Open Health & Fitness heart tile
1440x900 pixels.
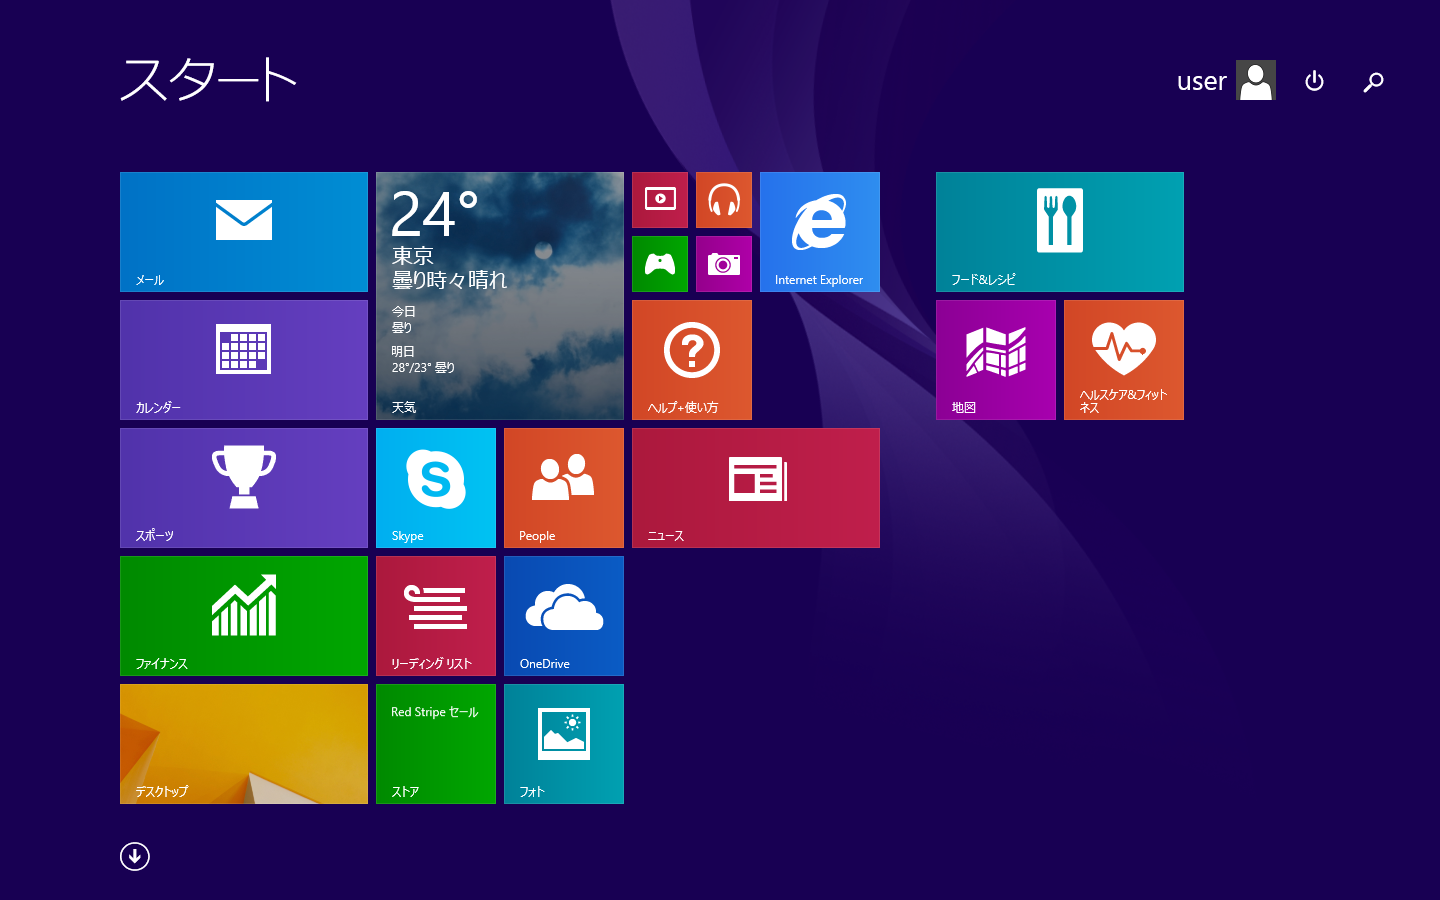(1124, 360)
